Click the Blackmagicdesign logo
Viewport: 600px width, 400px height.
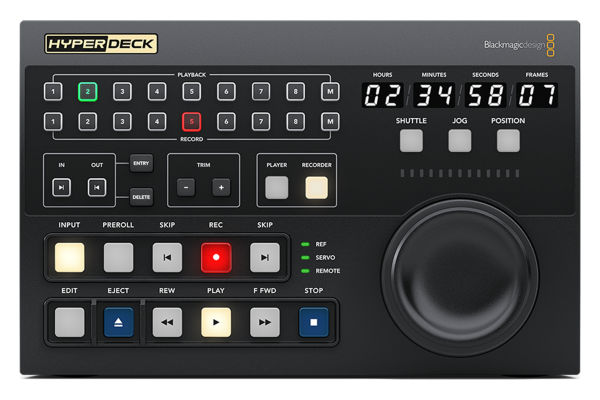pos(519,45)
